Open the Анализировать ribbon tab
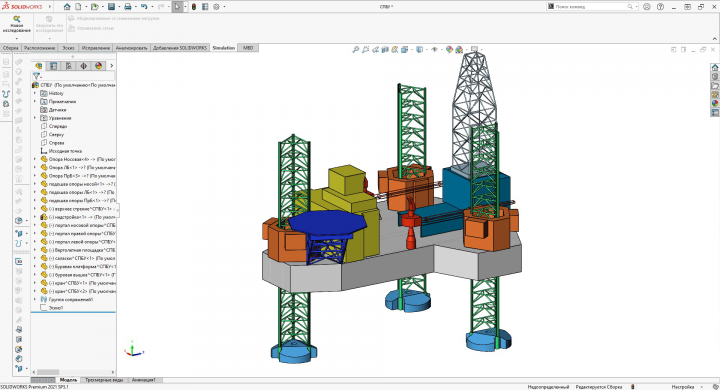 [x=131, y=48]
